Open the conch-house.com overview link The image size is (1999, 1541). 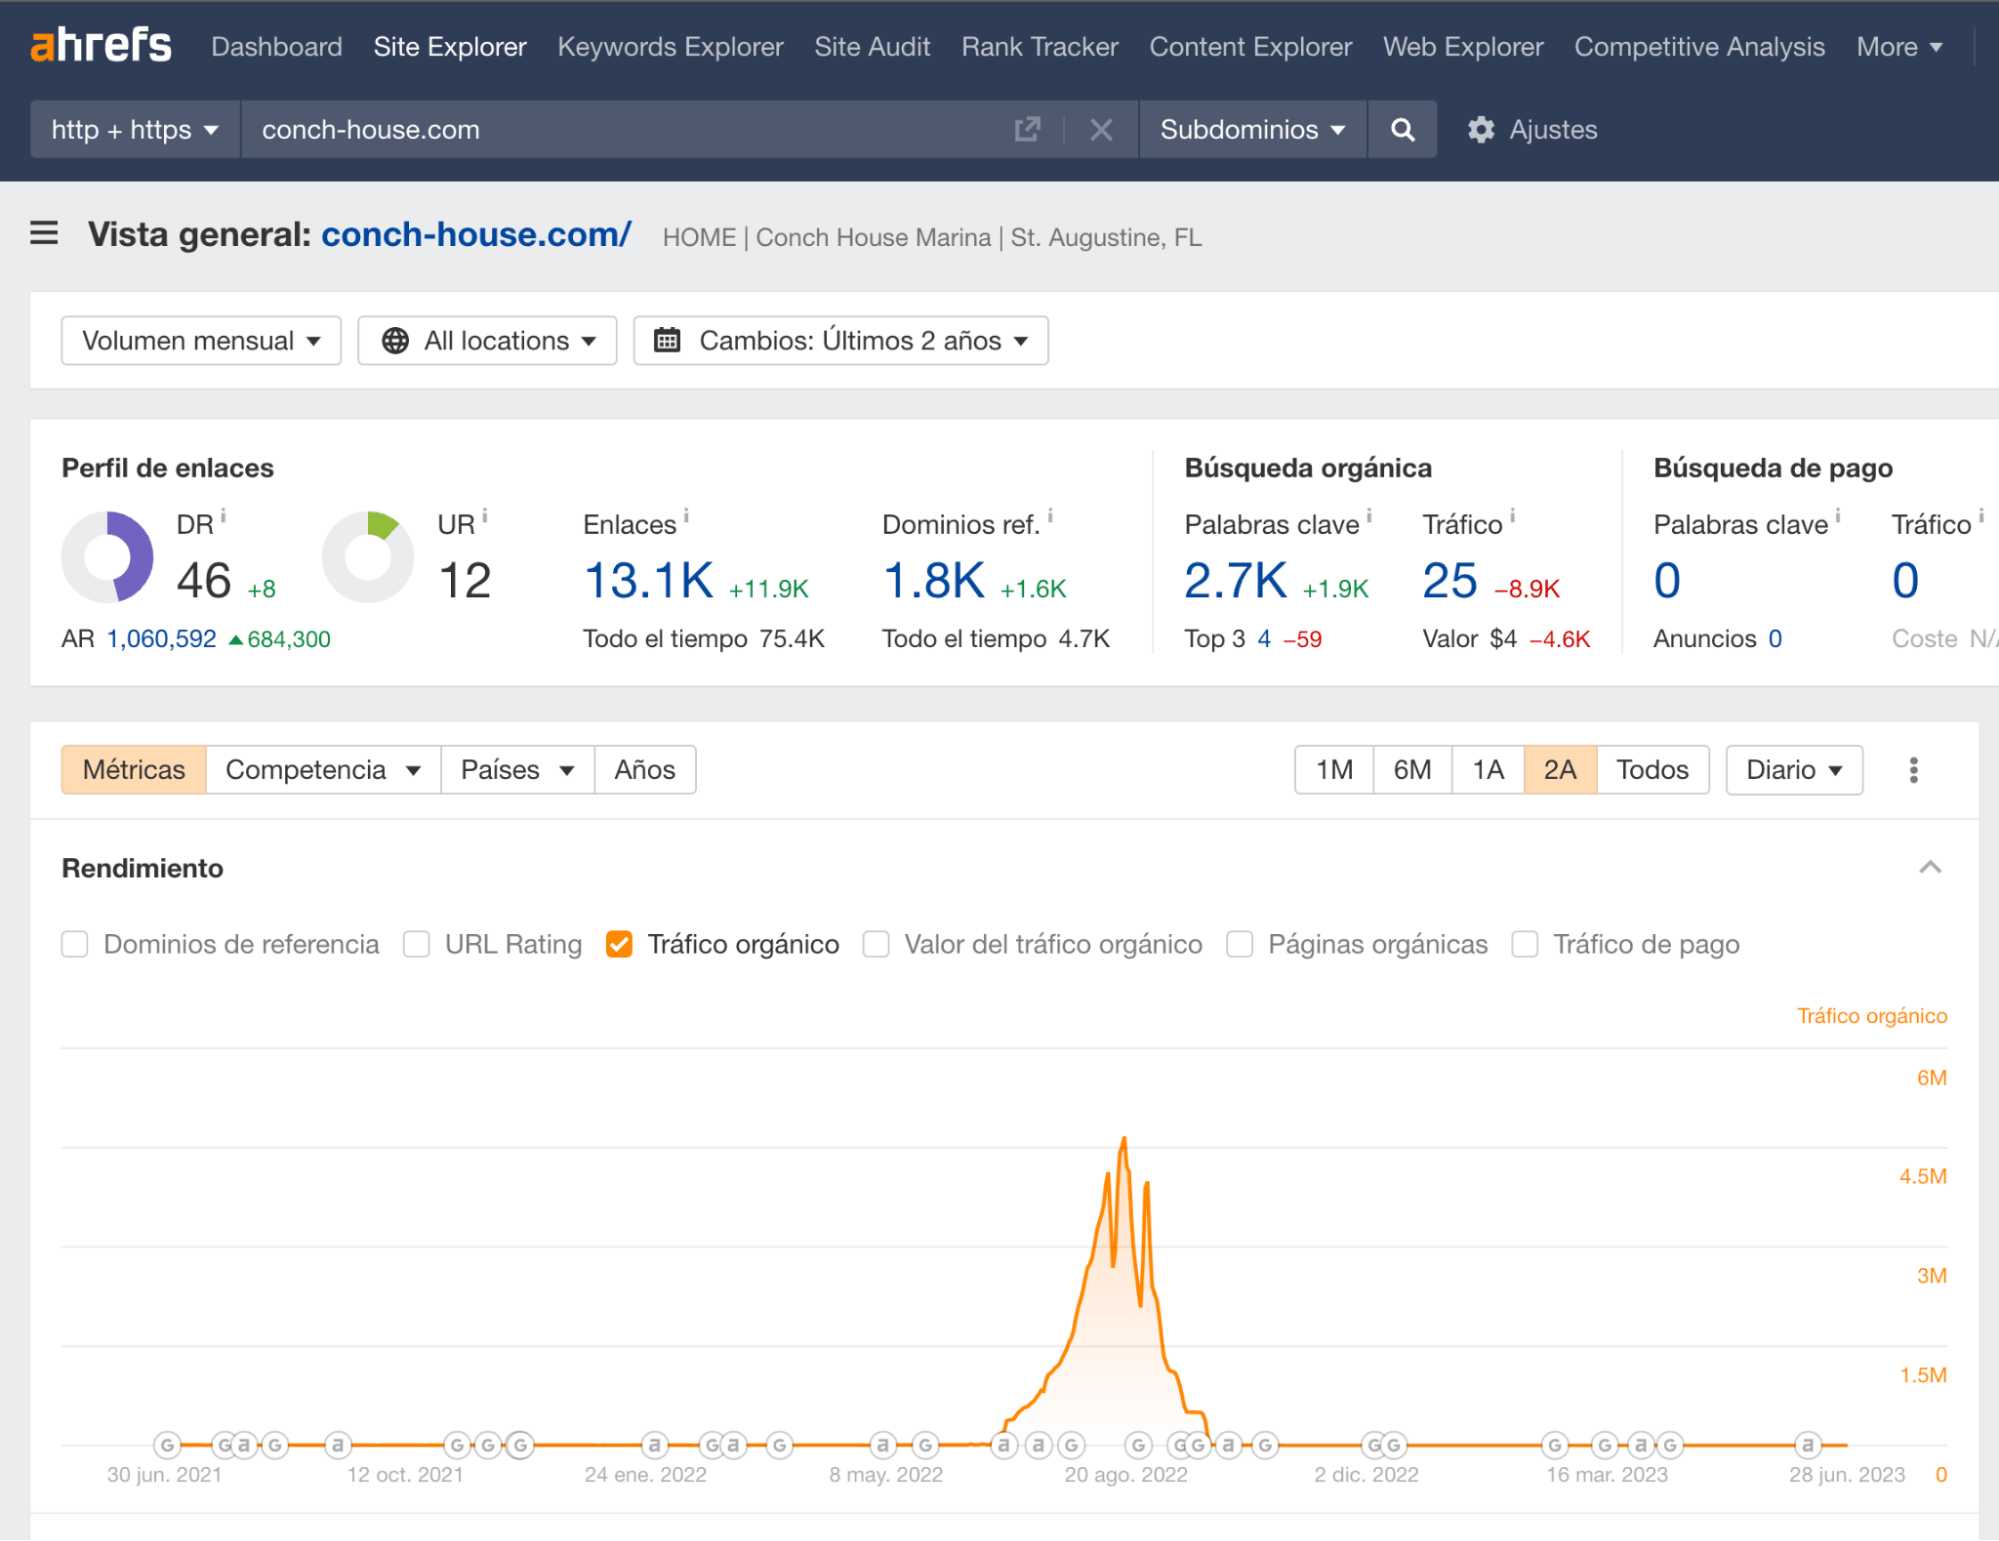(x=474, y=234)
